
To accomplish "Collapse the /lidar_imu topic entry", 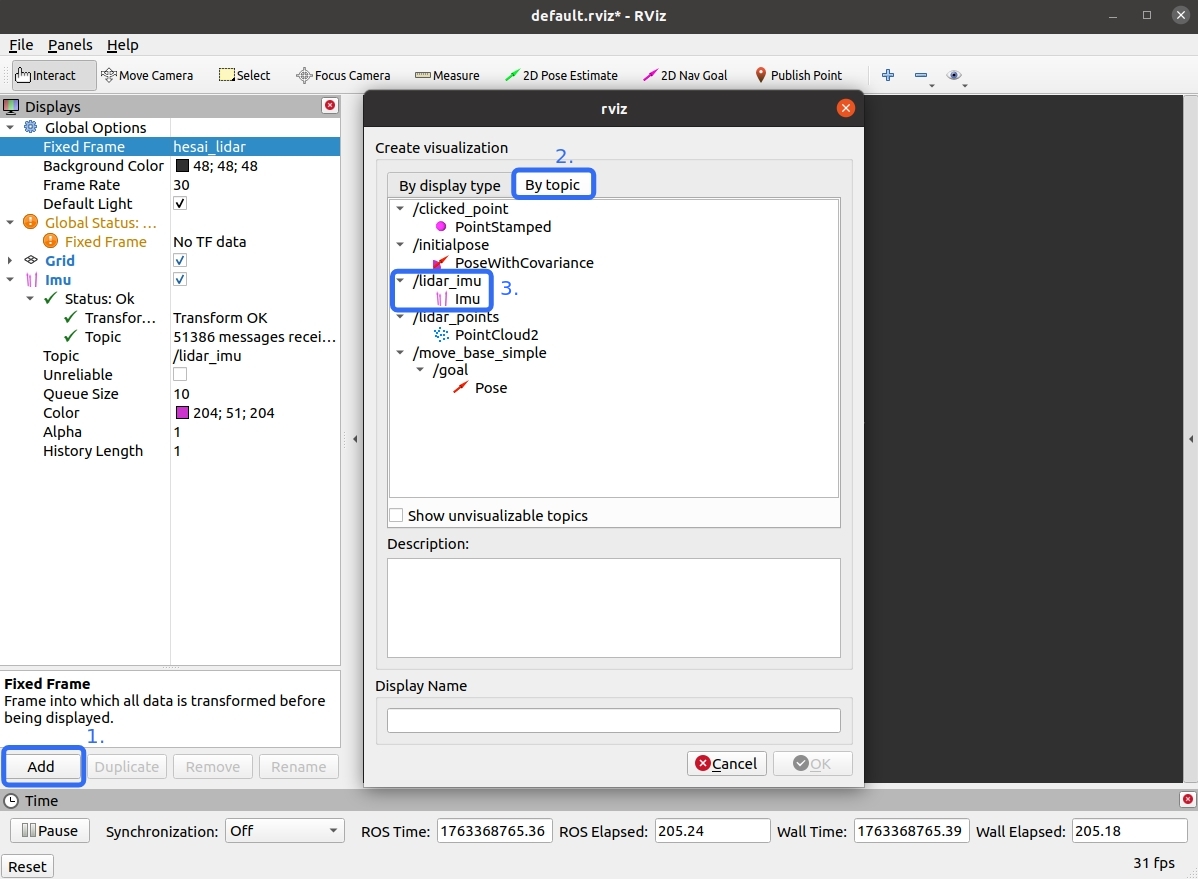I will [400, 281].
